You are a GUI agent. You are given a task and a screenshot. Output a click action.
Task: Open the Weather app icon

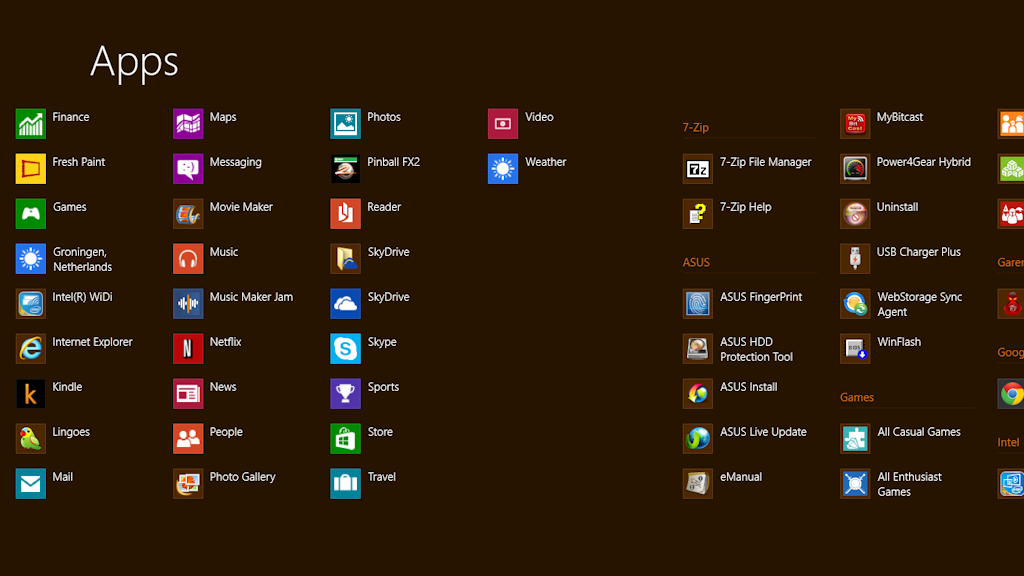[x=503, y=168]
